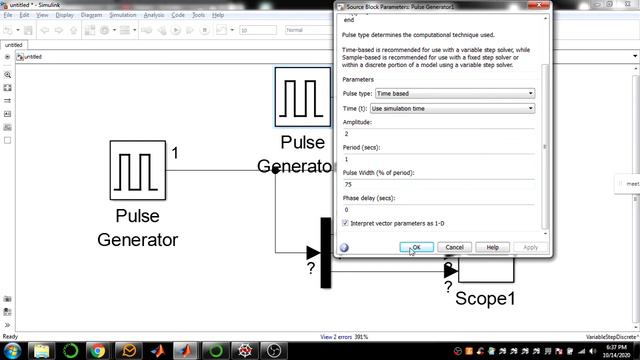Click the Area box palette icon
Viewport: 640px width, 360px height.
click(x=7, y=140)
